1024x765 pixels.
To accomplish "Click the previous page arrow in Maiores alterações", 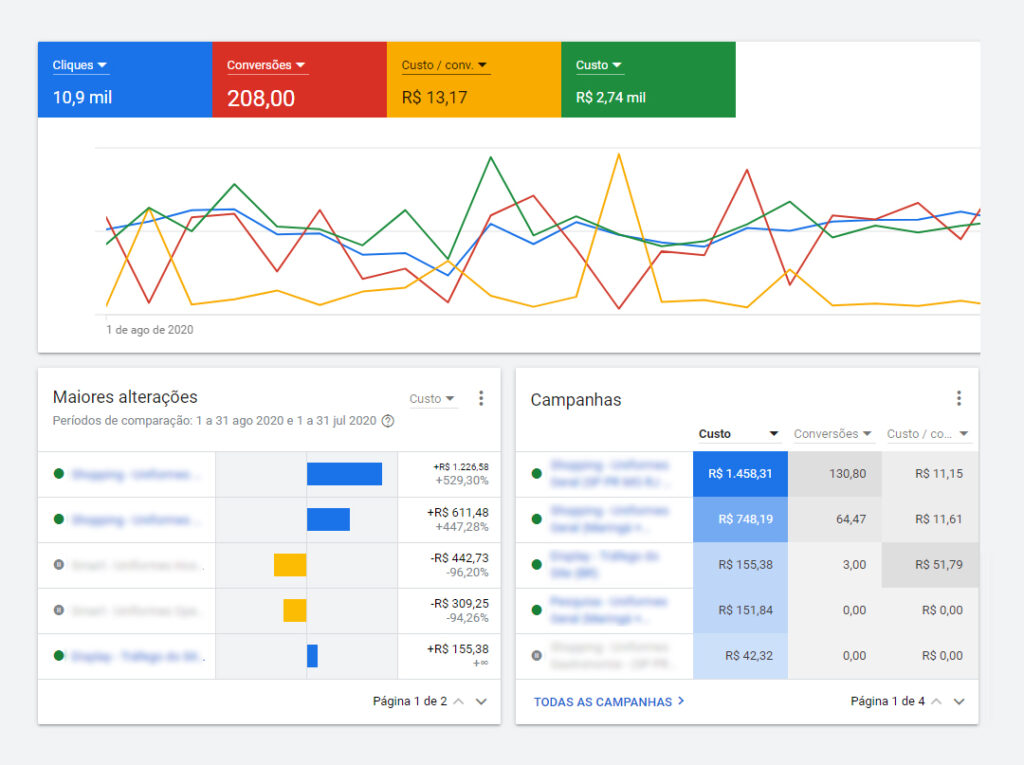I will pyautogui.click(x=458, y=702).
